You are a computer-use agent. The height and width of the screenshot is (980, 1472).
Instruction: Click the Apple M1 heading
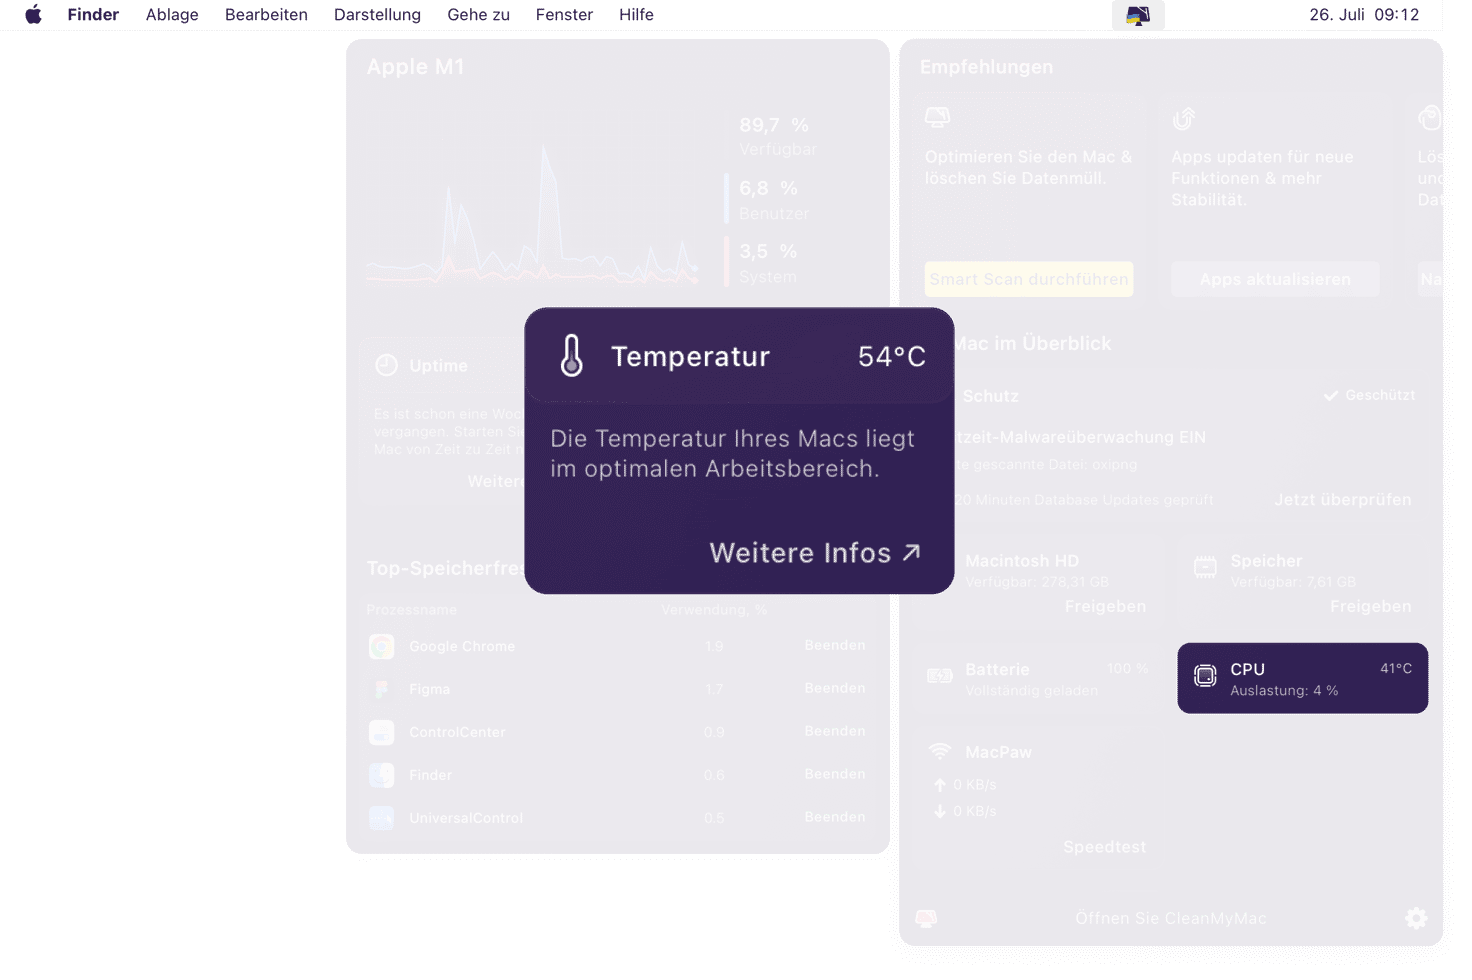pos(415,67)
